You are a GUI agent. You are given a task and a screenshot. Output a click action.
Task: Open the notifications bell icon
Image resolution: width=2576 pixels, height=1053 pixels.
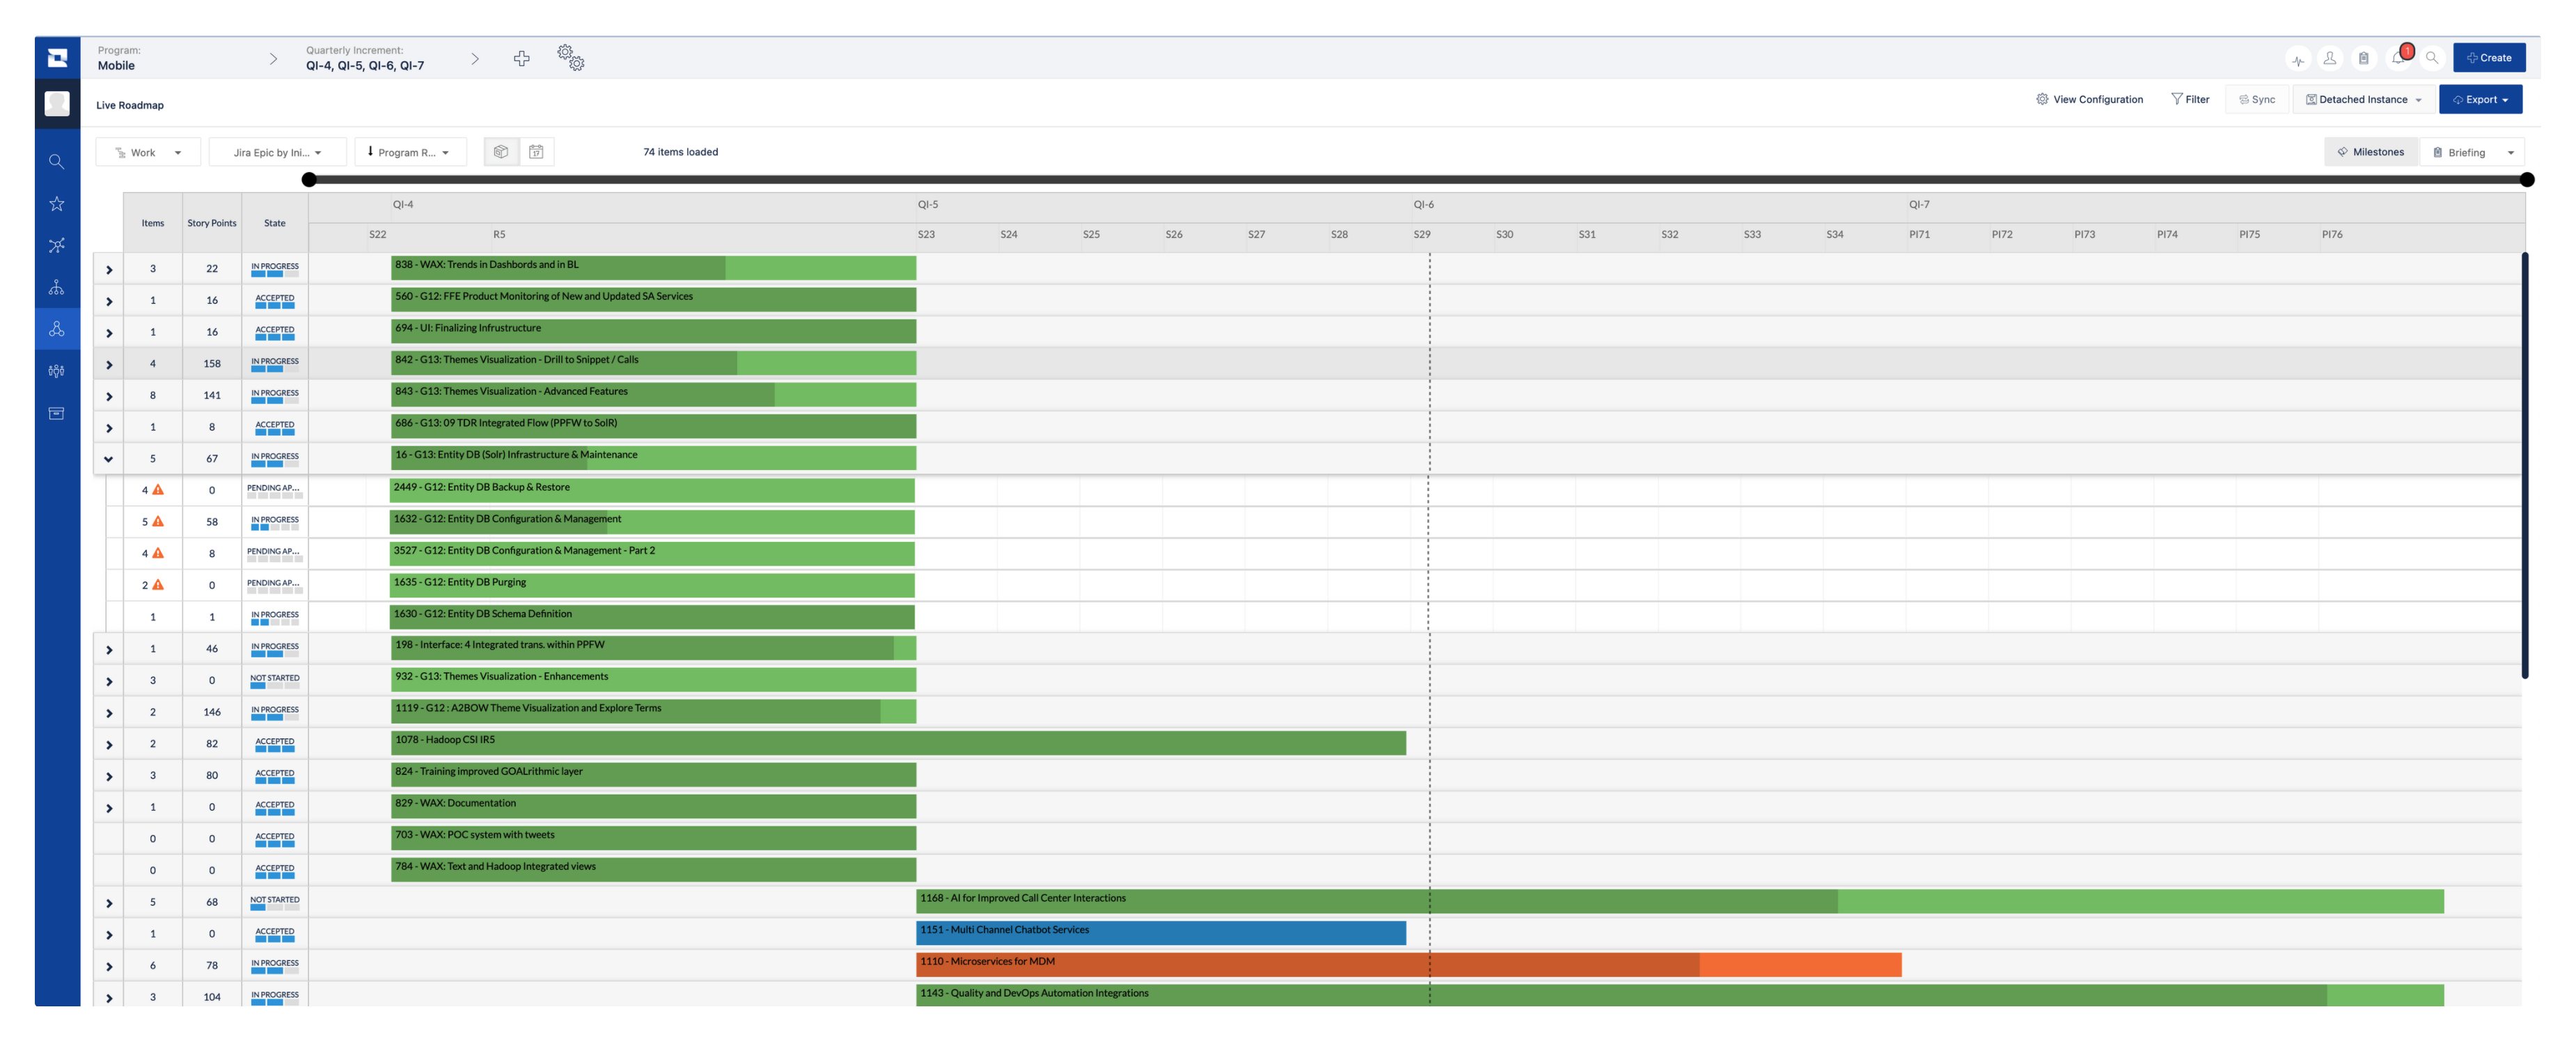(2399, 58)
